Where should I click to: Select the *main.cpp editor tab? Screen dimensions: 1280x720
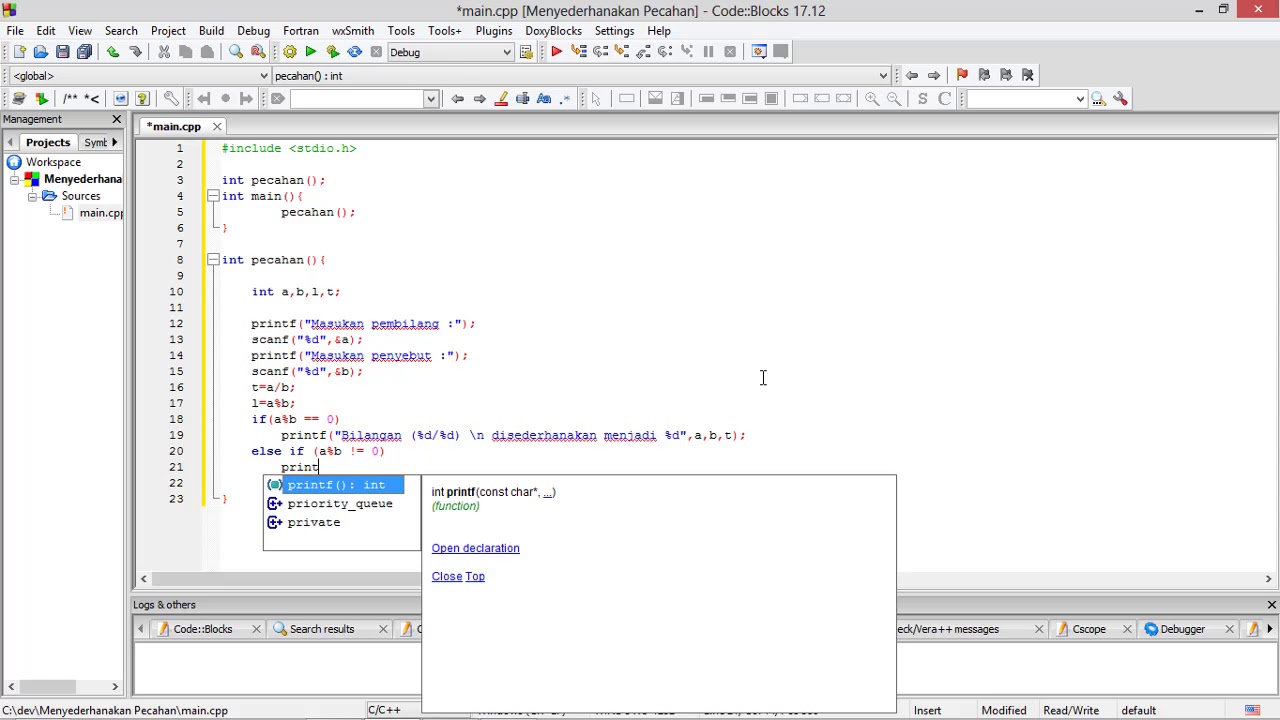pyautogui.click(x=176, y=126)
